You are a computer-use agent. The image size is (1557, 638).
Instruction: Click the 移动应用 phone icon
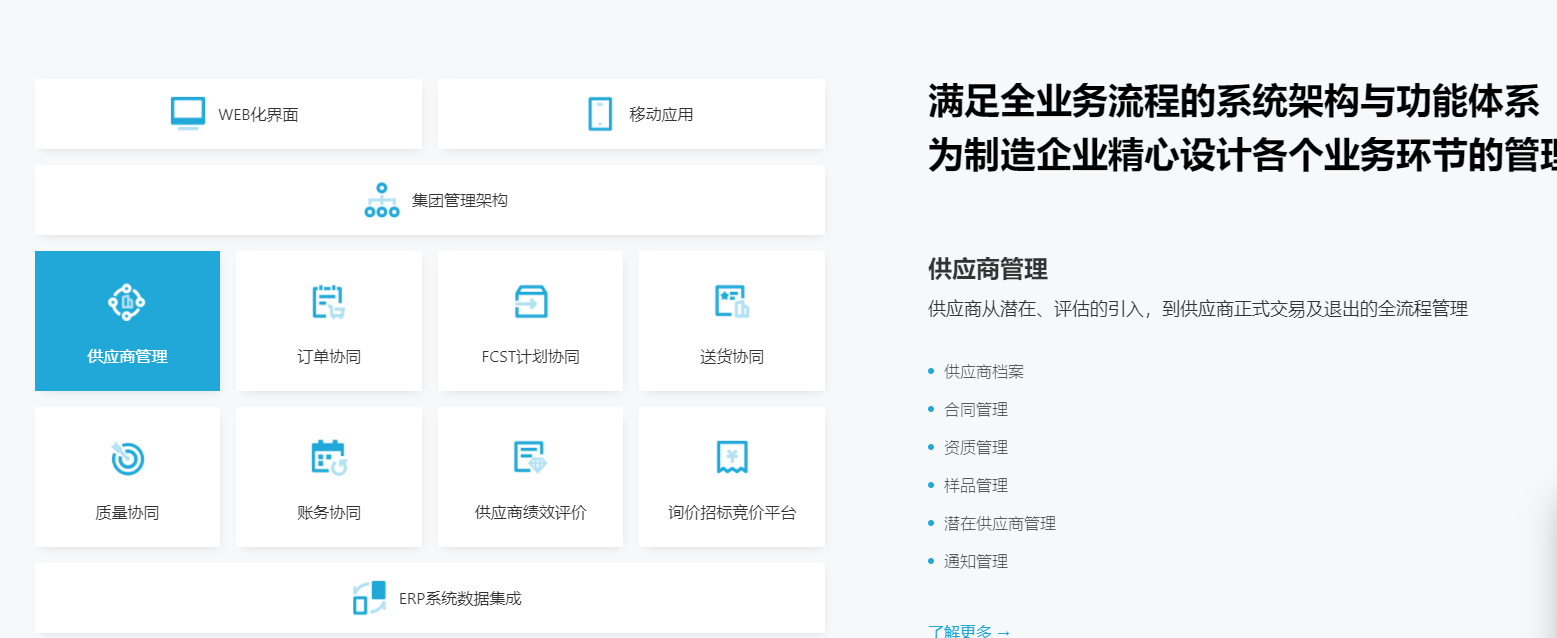(600, 114)
